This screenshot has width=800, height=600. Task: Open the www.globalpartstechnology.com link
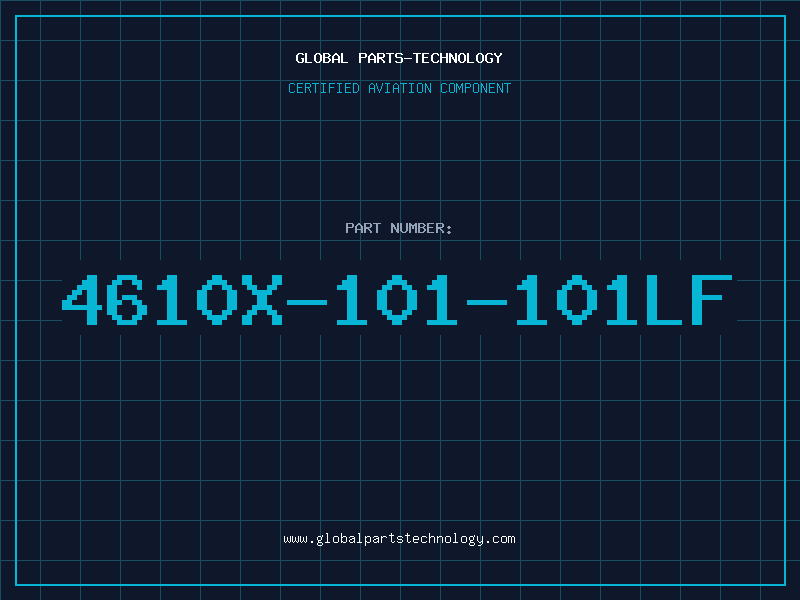click(x=399, y=539)
